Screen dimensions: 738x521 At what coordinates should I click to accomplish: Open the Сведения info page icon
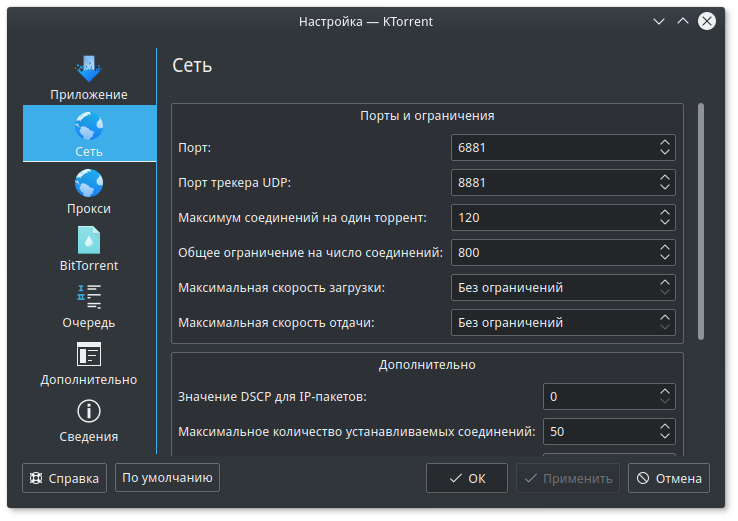point(89,411)
